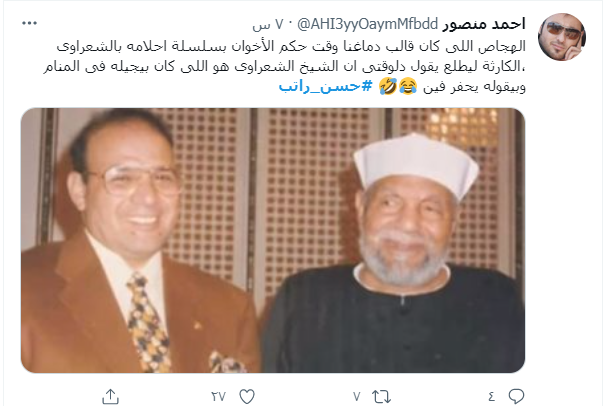Image resolution: width=605 pixels, height=406 pixels.
Task: Open the tweet's three-dot more options menu
Action: pyautogui.click(x=30, y=23)
